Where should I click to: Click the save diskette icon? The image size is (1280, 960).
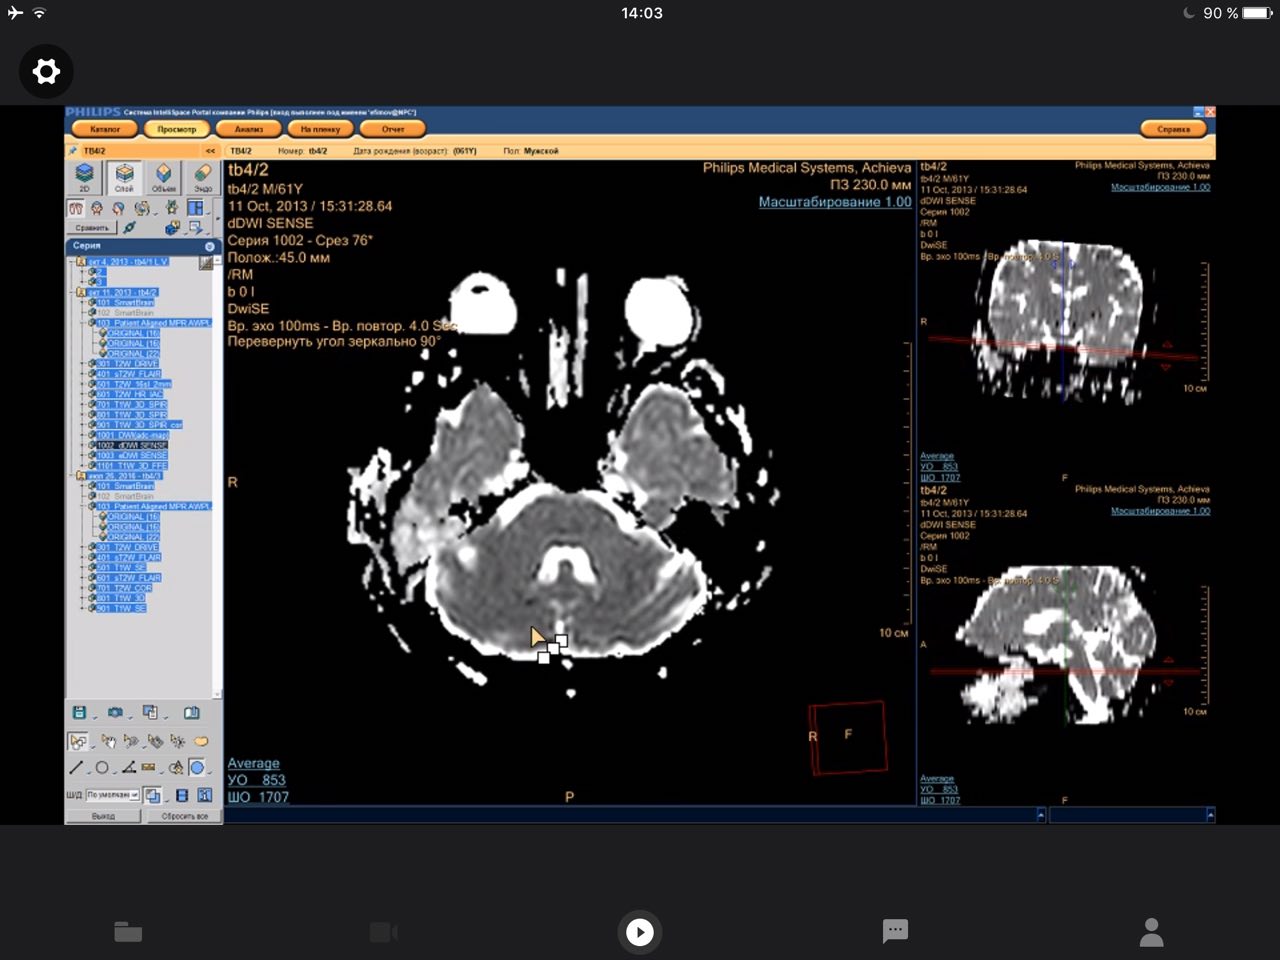79,712
